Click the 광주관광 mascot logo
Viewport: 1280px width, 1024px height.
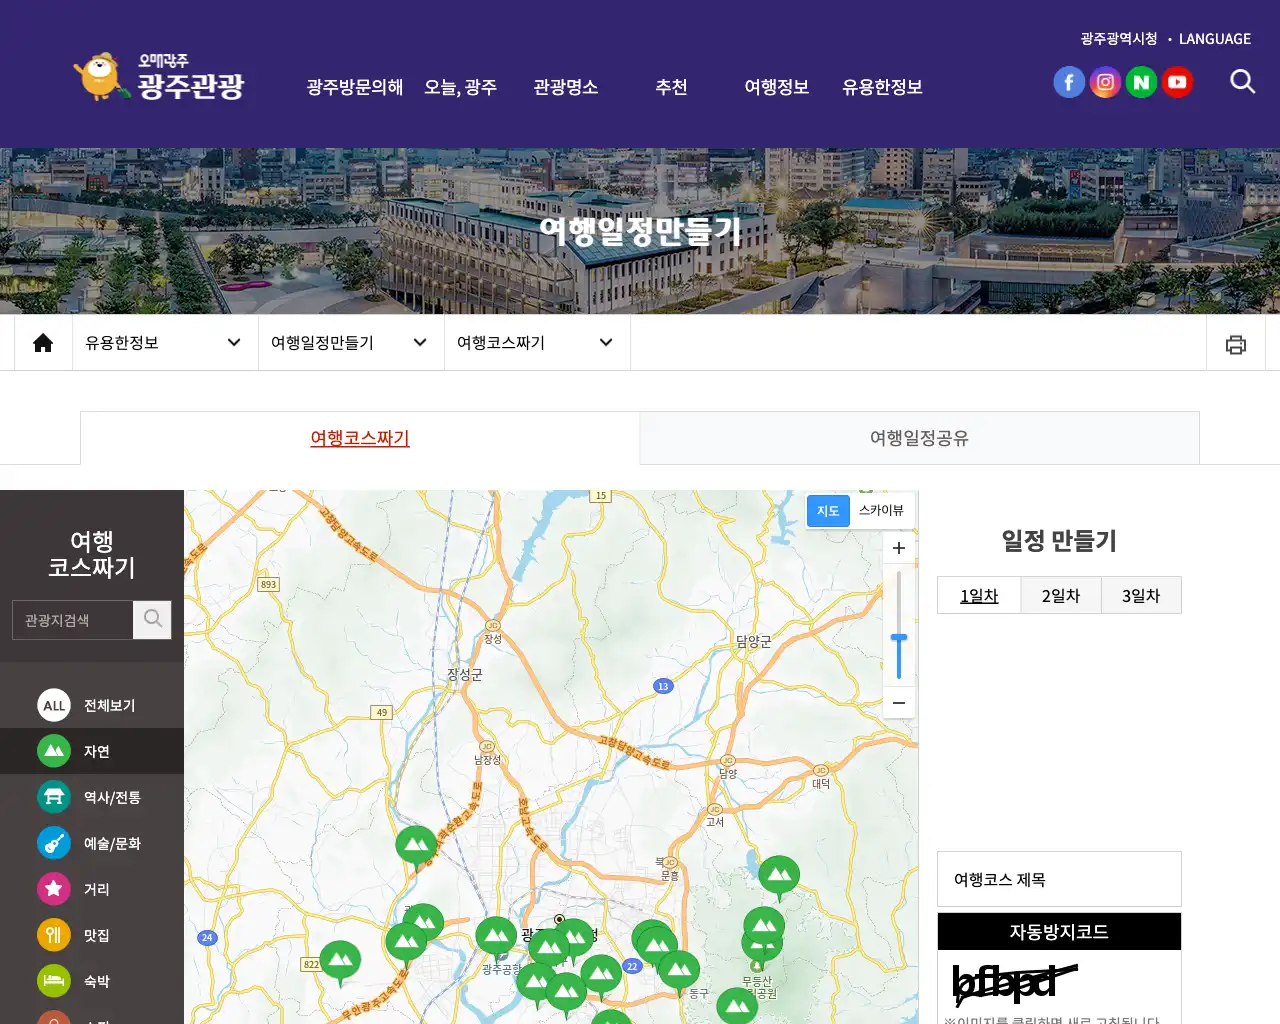tap(159, 77)
